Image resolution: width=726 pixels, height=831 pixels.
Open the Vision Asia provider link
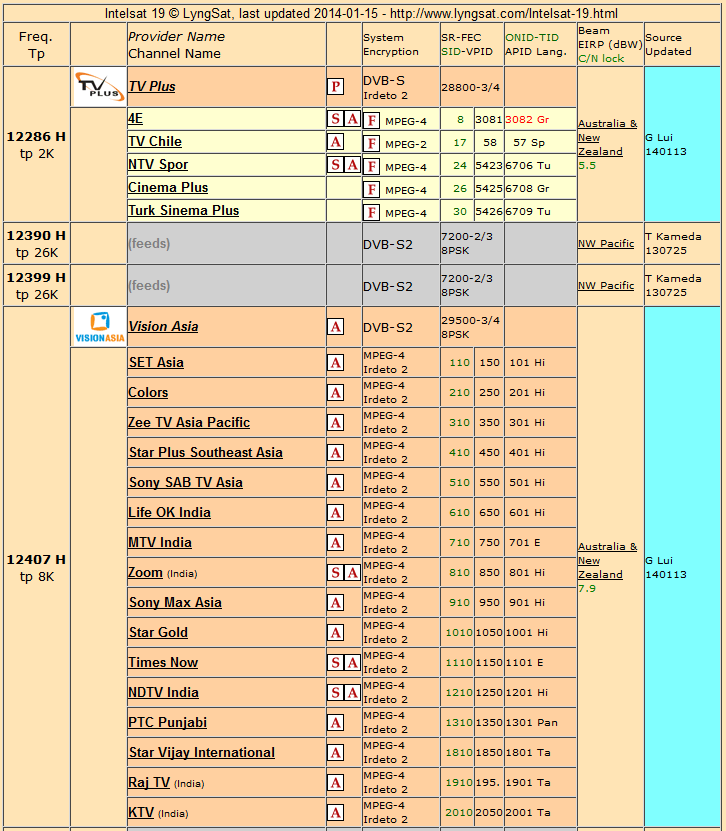pos(163,326)
